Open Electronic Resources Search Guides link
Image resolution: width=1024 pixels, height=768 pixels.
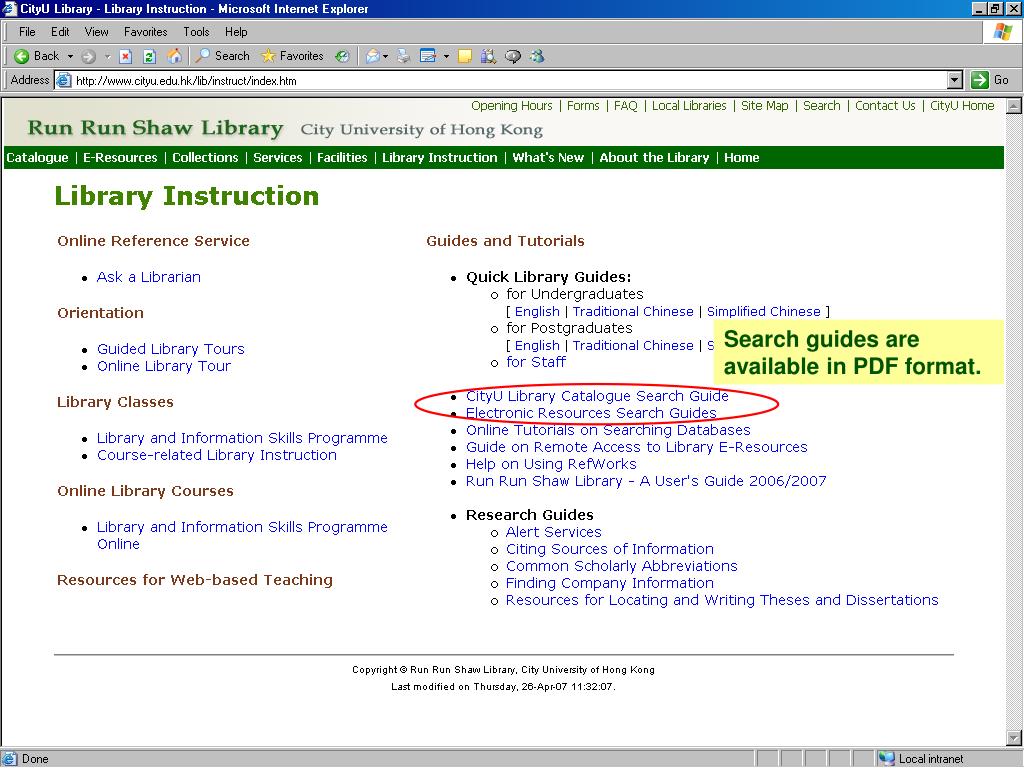(591, 413)
